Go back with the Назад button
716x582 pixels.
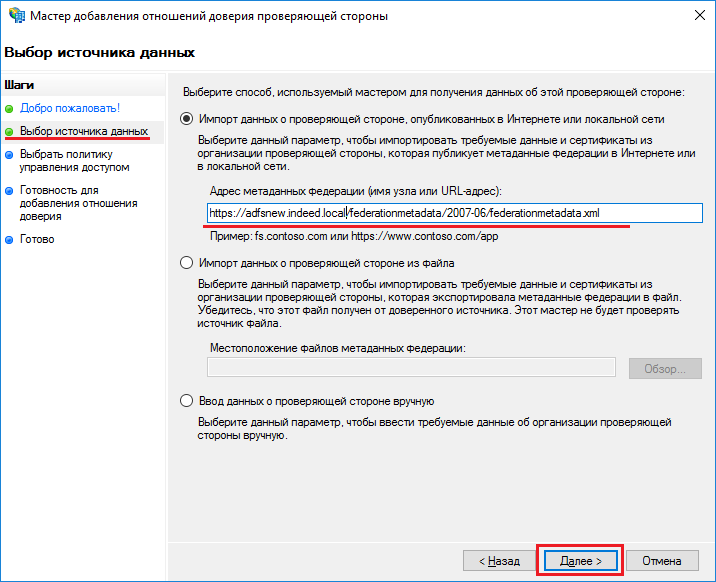499,561
